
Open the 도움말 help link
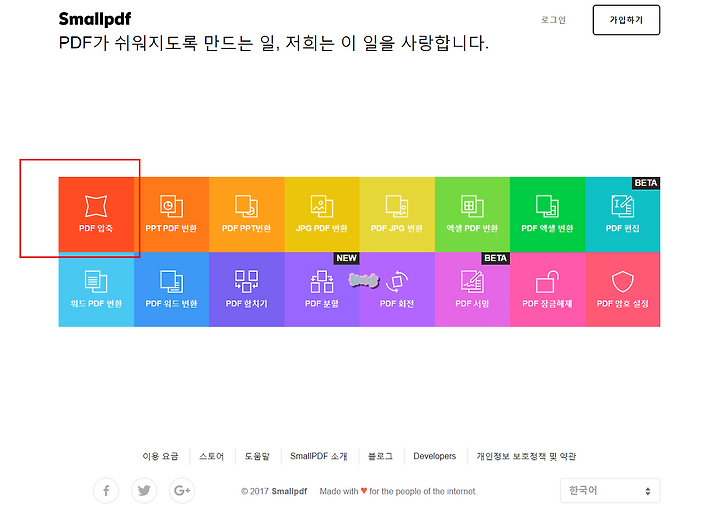(x=257, y=456)
